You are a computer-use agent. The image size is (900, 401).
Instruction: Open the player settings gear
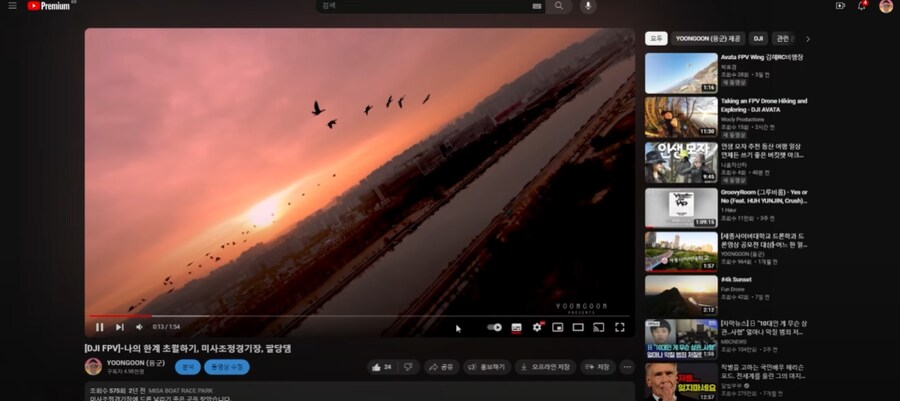(x=537, y=327)
